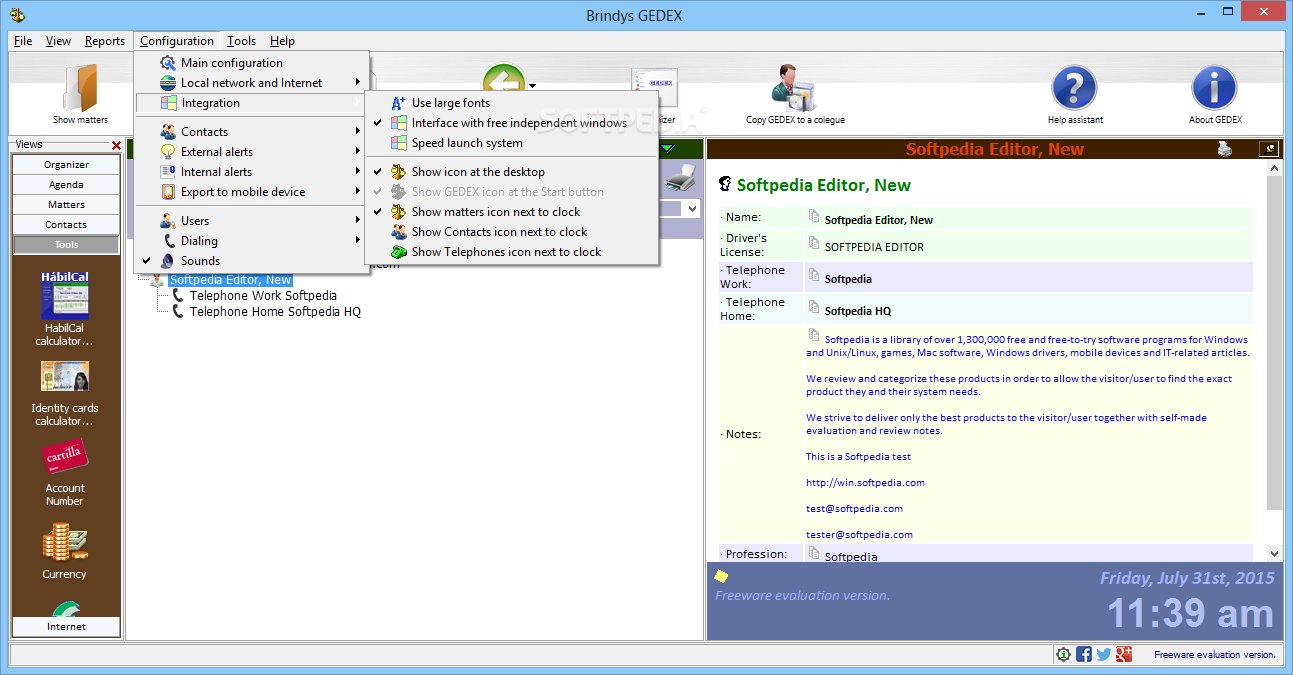Screen dimensions: 1293x675
Task: Switch to the Contacts view
Action: click(x=66, y=224)
